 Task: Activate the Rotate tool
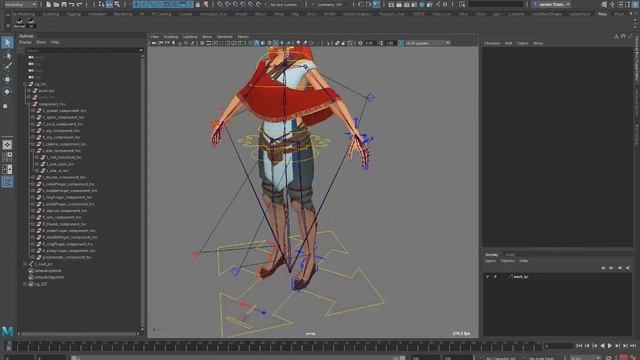coord(7,92)
